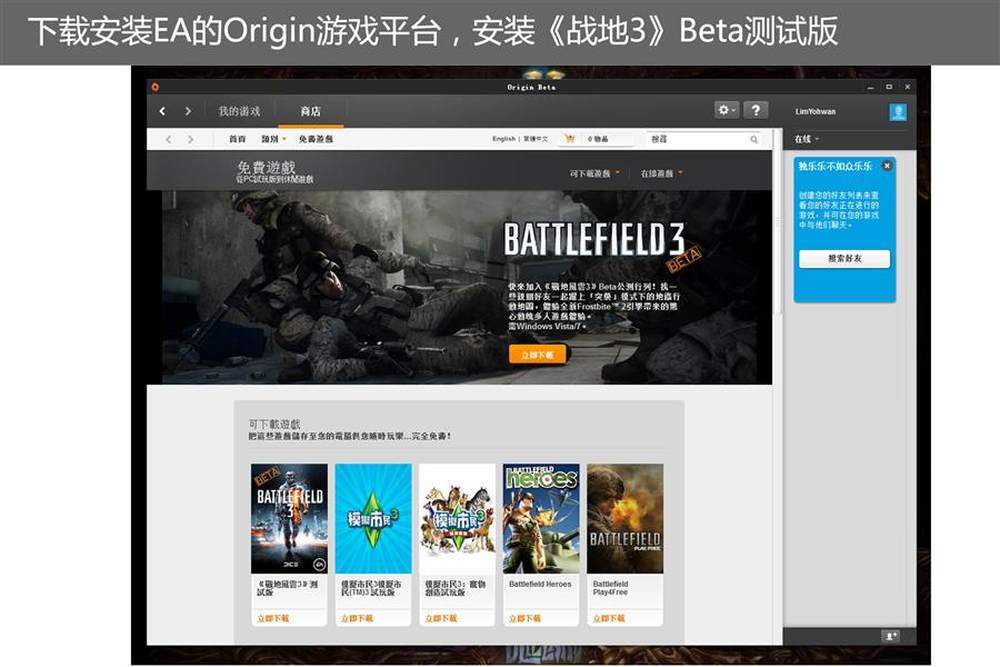Viewport: 1000px width, 667px height.
Task: Expand the 類別 category dropdown
Action: click(274, 139)
